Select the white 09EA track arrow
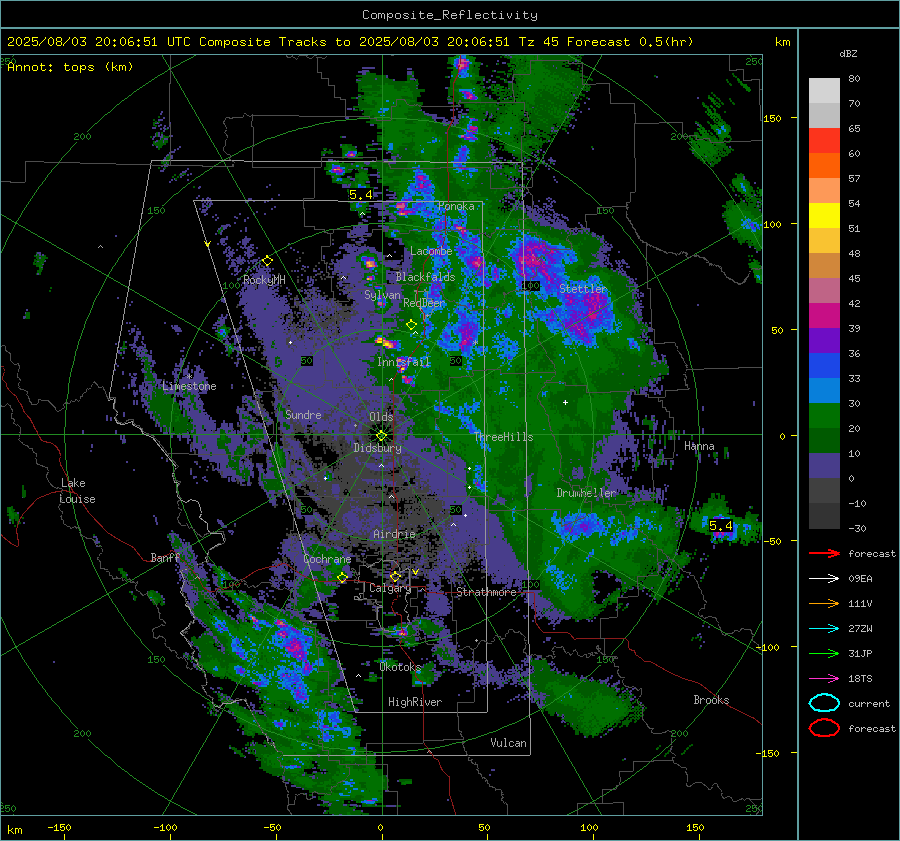900x841 pixels. click(x=824, y=579)
